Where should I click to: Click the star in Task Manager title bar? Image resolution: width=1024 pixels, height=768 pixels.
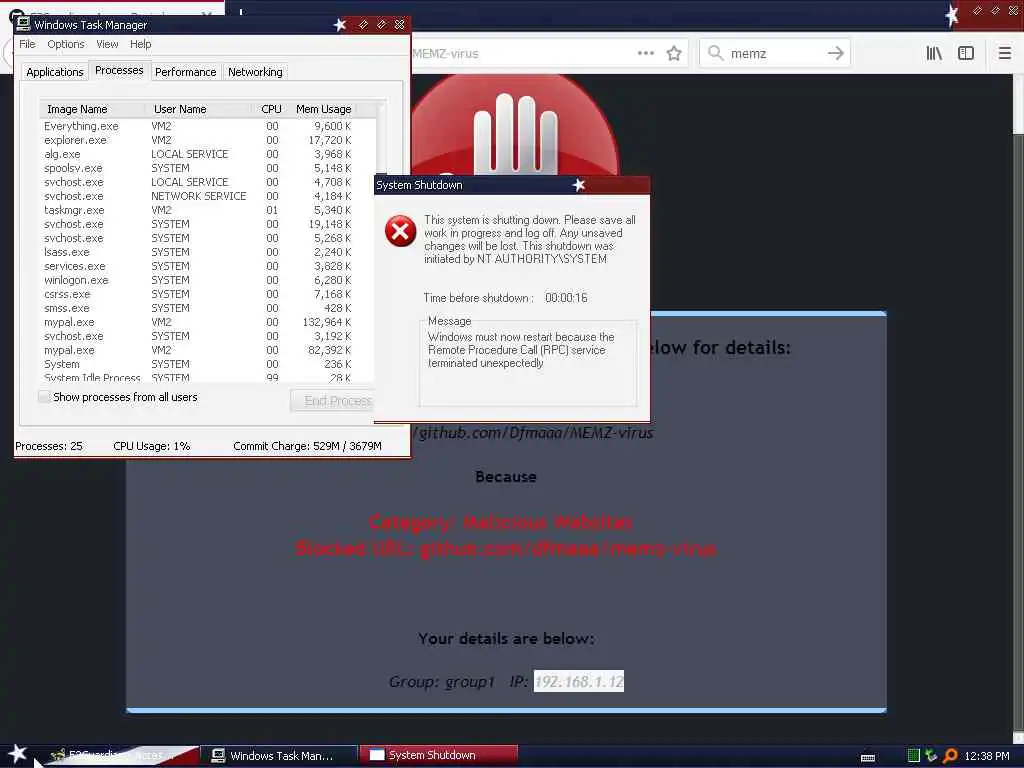pos(340,25)
